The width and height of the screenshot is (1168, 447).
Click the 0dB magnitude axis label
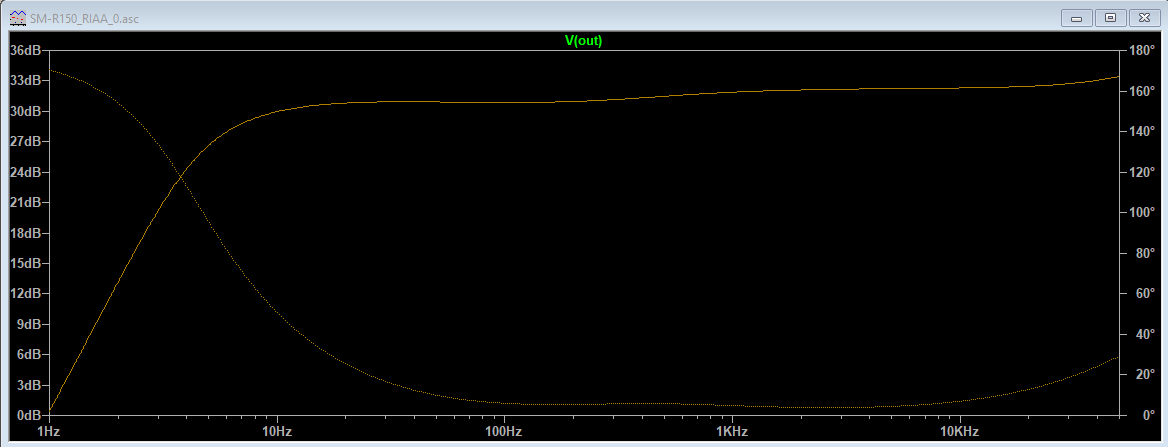(28, 415)
